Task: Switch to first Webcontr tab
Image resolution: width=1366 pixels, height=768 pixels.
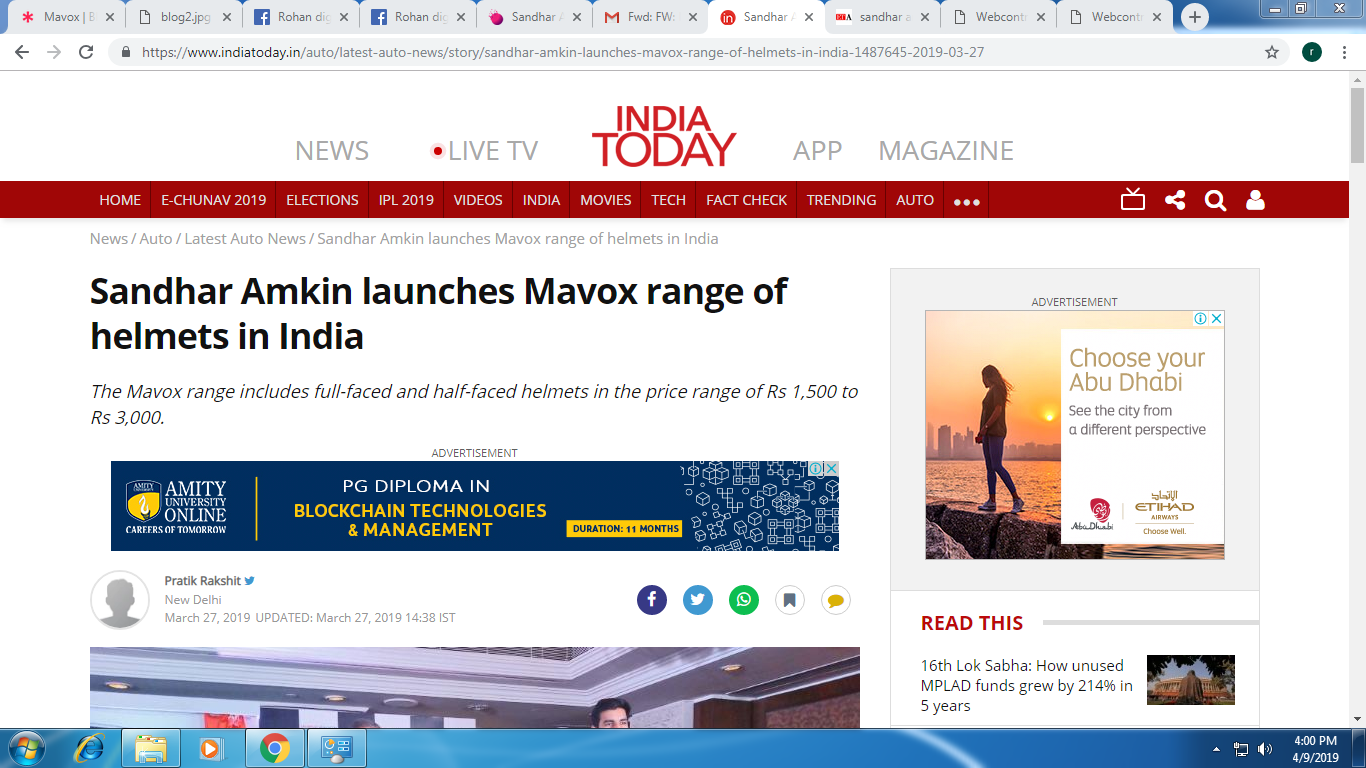Action: tap(997, 17)
